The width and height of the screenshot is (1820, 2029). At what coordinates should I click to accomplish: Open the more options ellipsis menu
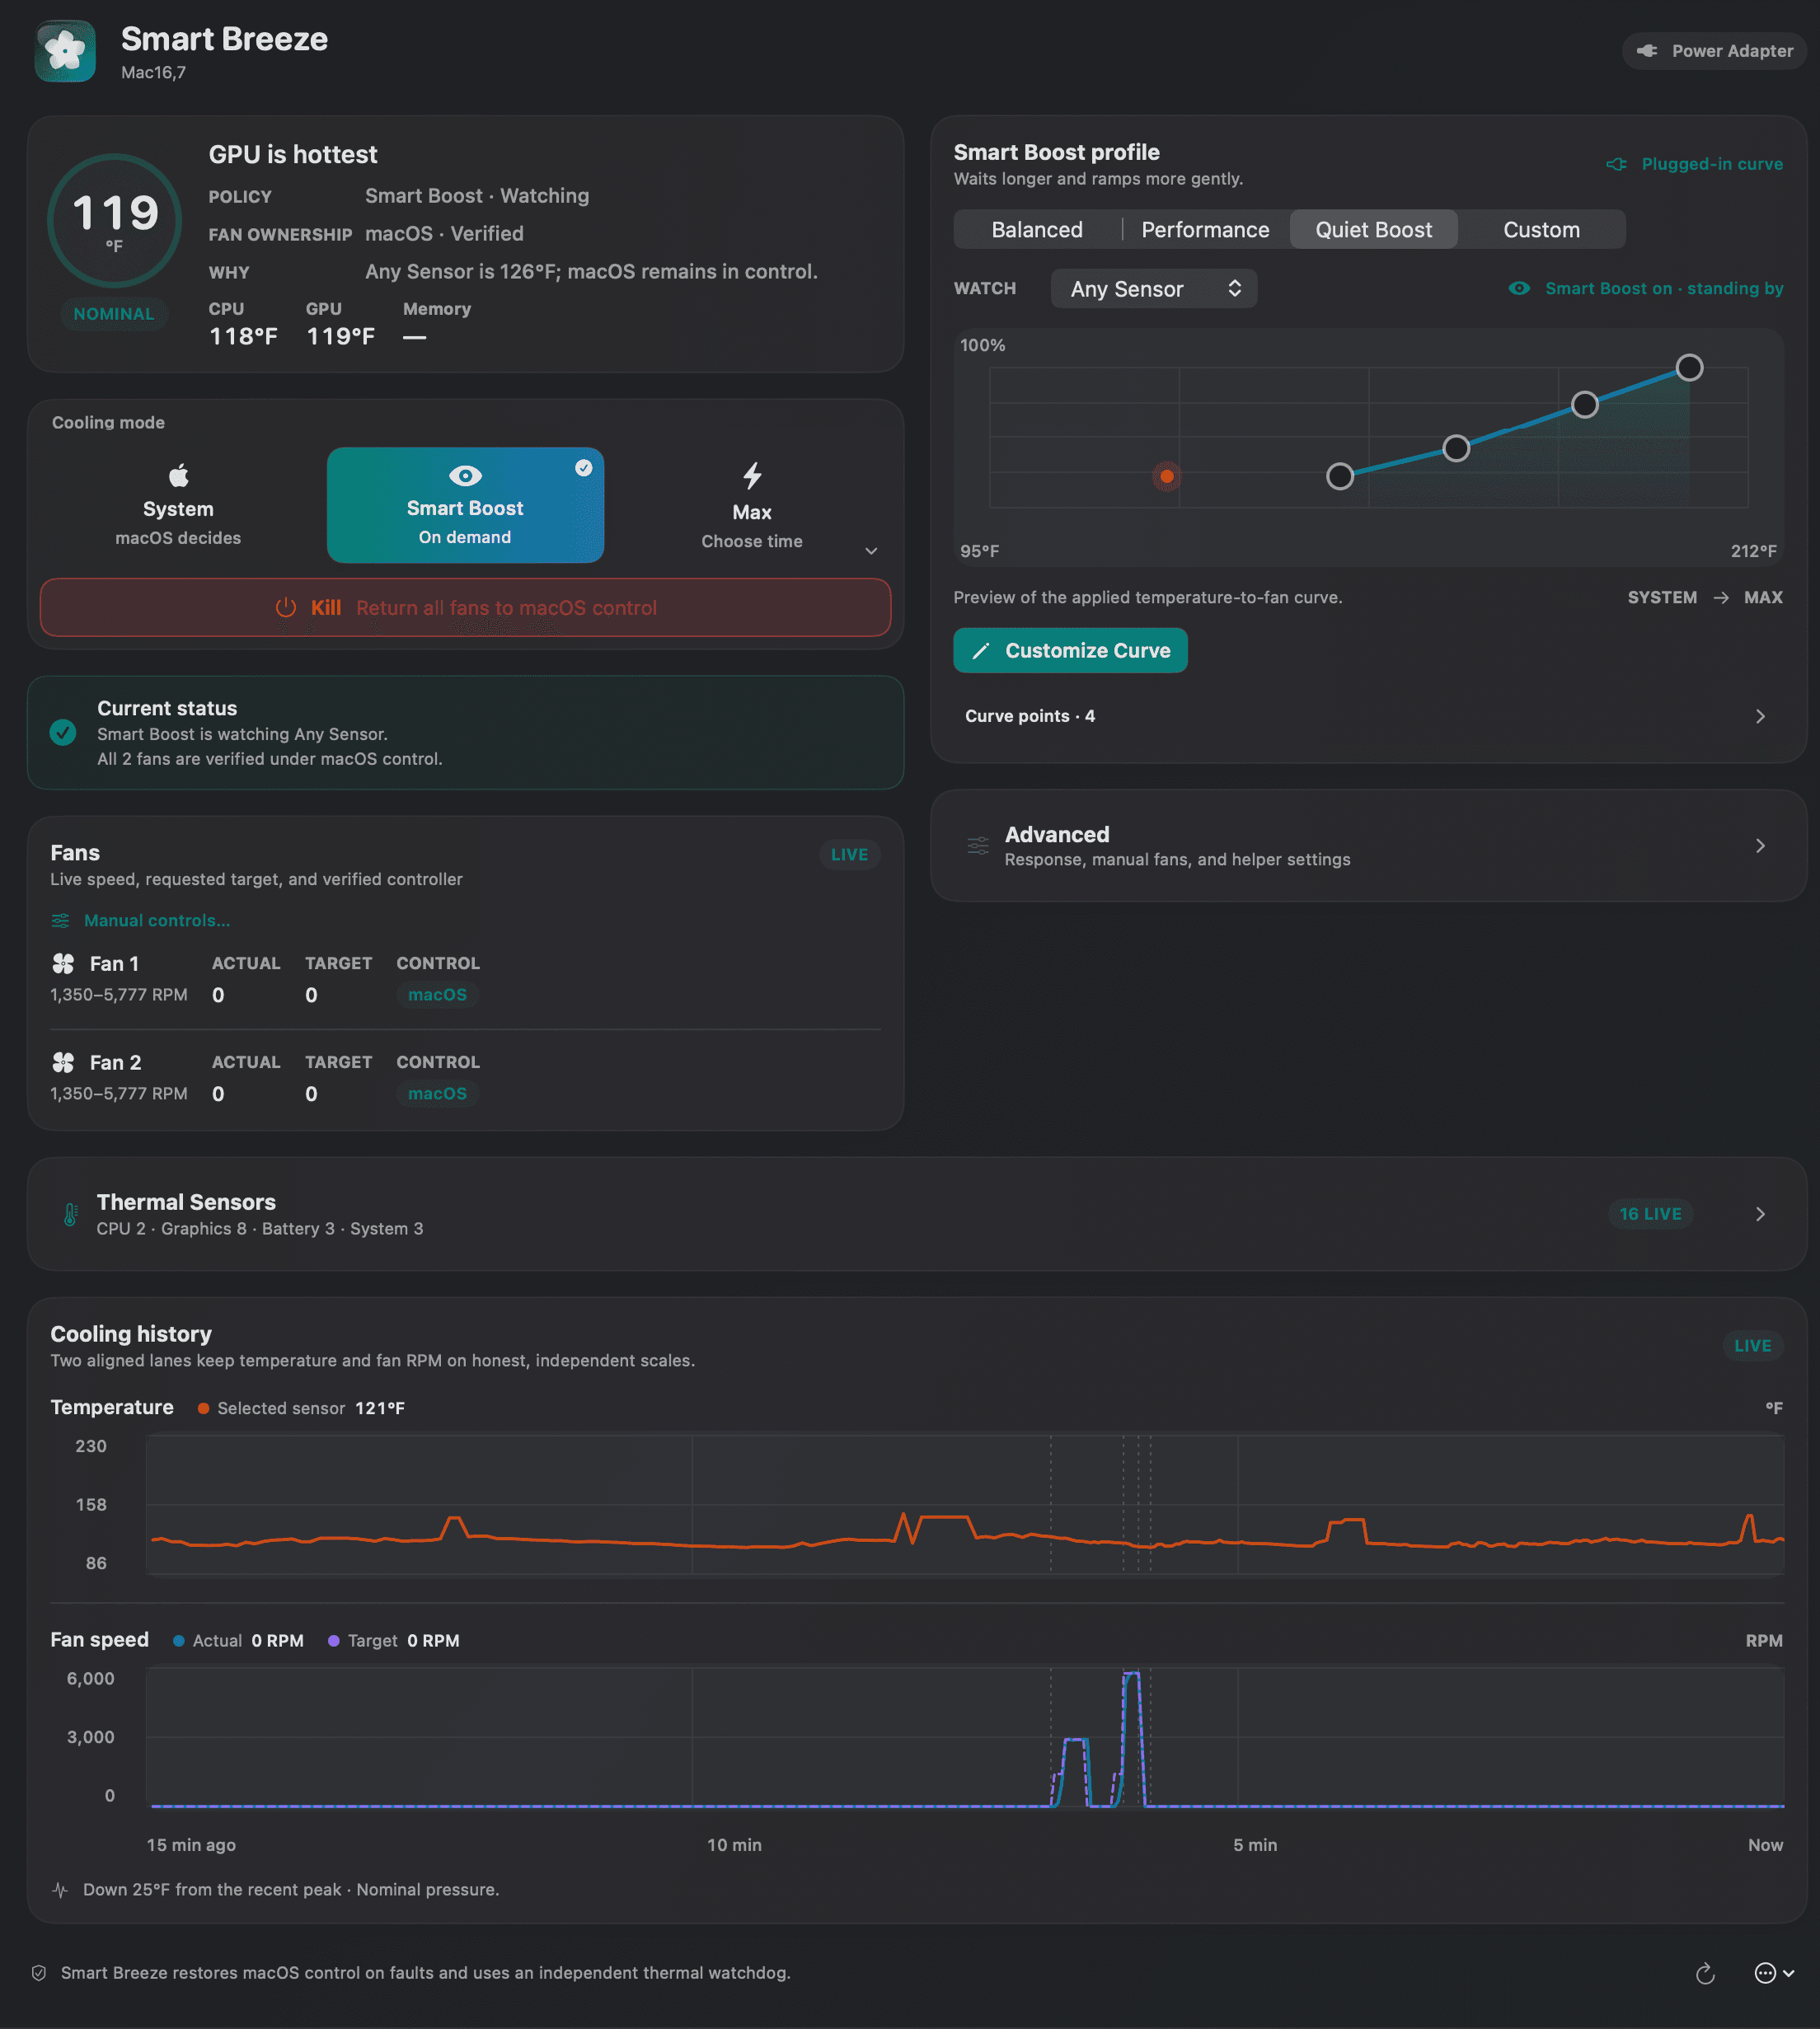(x=1774, y=1973)
